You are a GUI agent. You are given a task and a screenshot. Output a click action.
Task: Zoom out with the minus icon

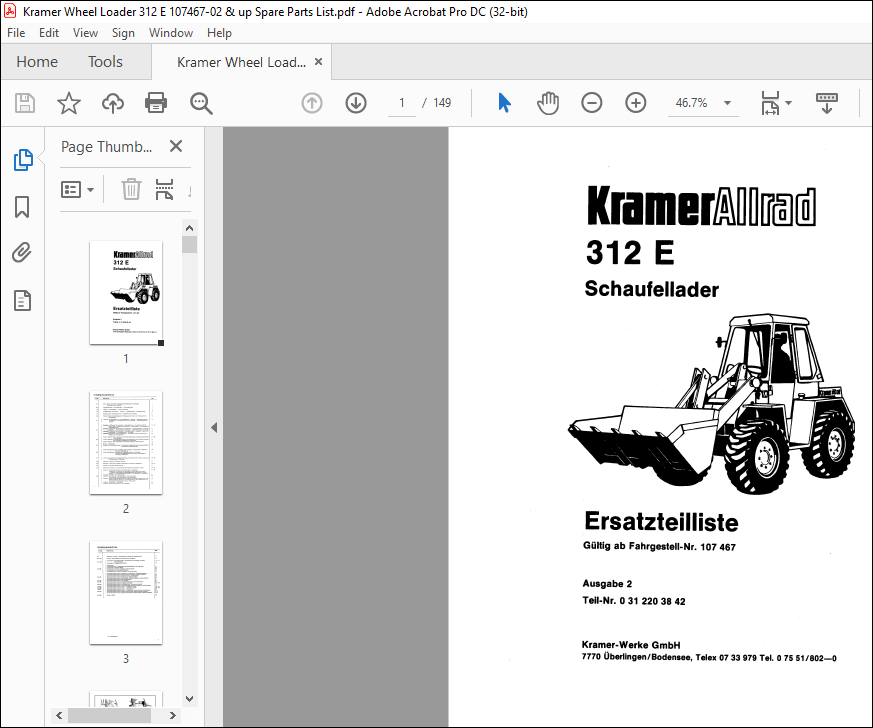coord(591,103)
